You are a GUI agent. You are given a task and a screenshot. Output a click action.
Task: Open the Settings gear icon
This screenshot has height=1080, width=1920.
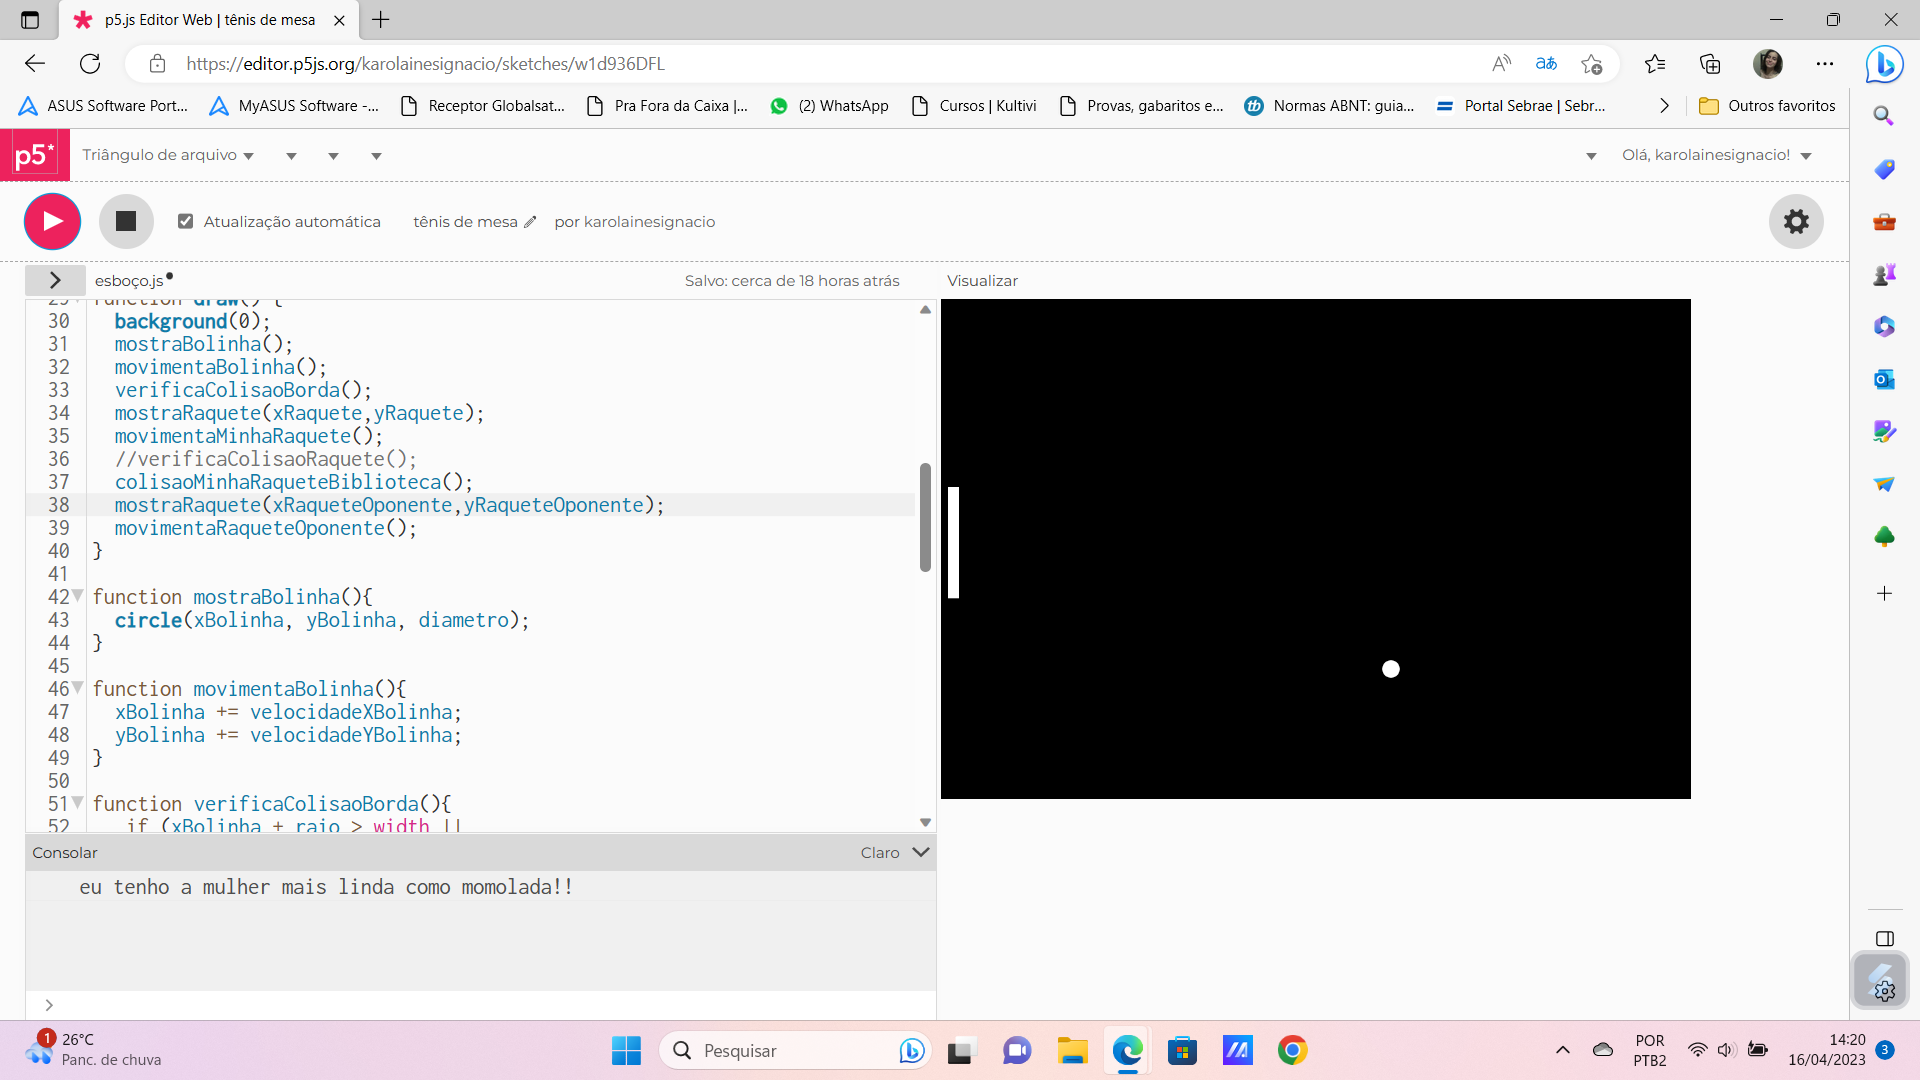(x=1796, y=222)
